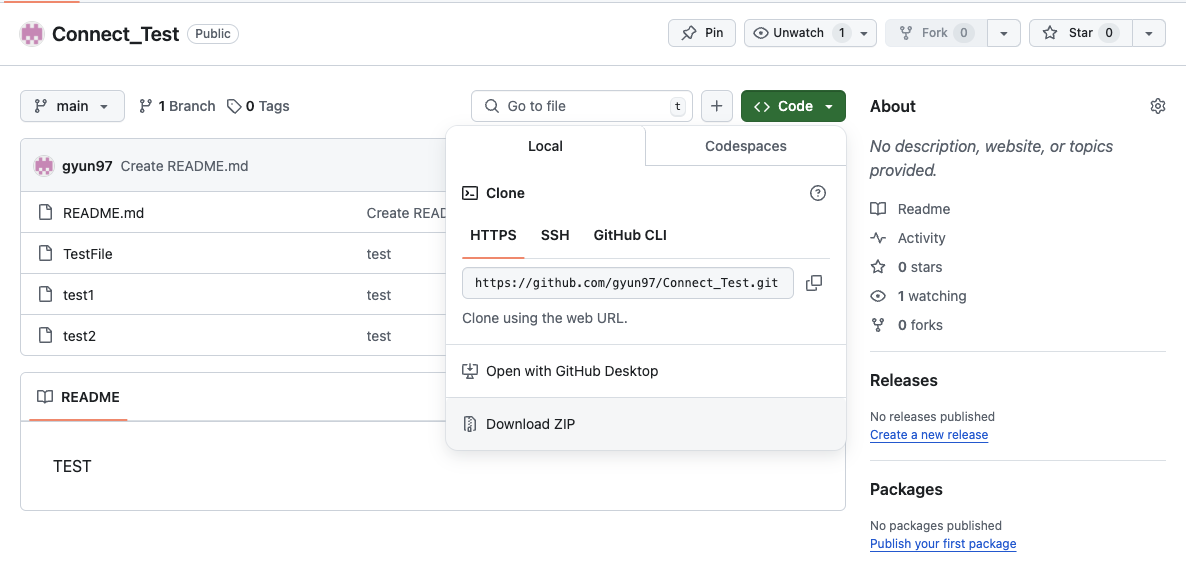The image size is (1186, 576).
Task: Open the About settings gear icon
Action: pyautogui.click(x=1157, y=106)
